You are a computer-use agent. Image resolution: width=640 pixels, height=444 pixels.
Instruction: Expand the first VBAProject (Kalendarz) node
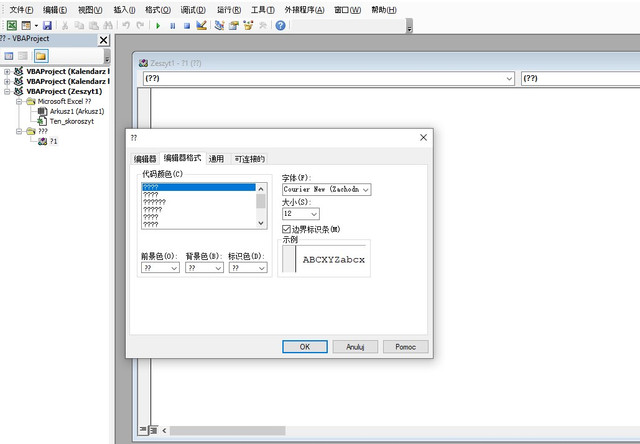pos(7,71)
